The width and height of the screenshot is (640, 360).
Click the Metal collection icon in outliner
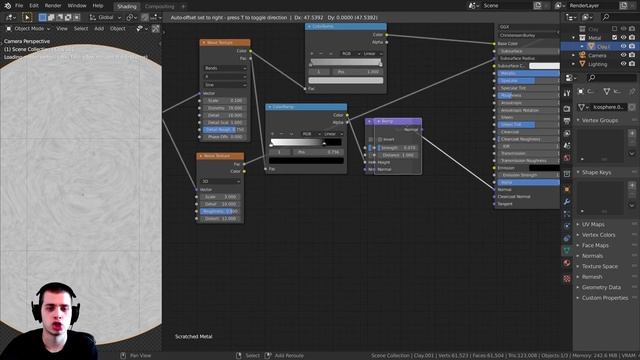pyautogui.click(x=582, y=38)
